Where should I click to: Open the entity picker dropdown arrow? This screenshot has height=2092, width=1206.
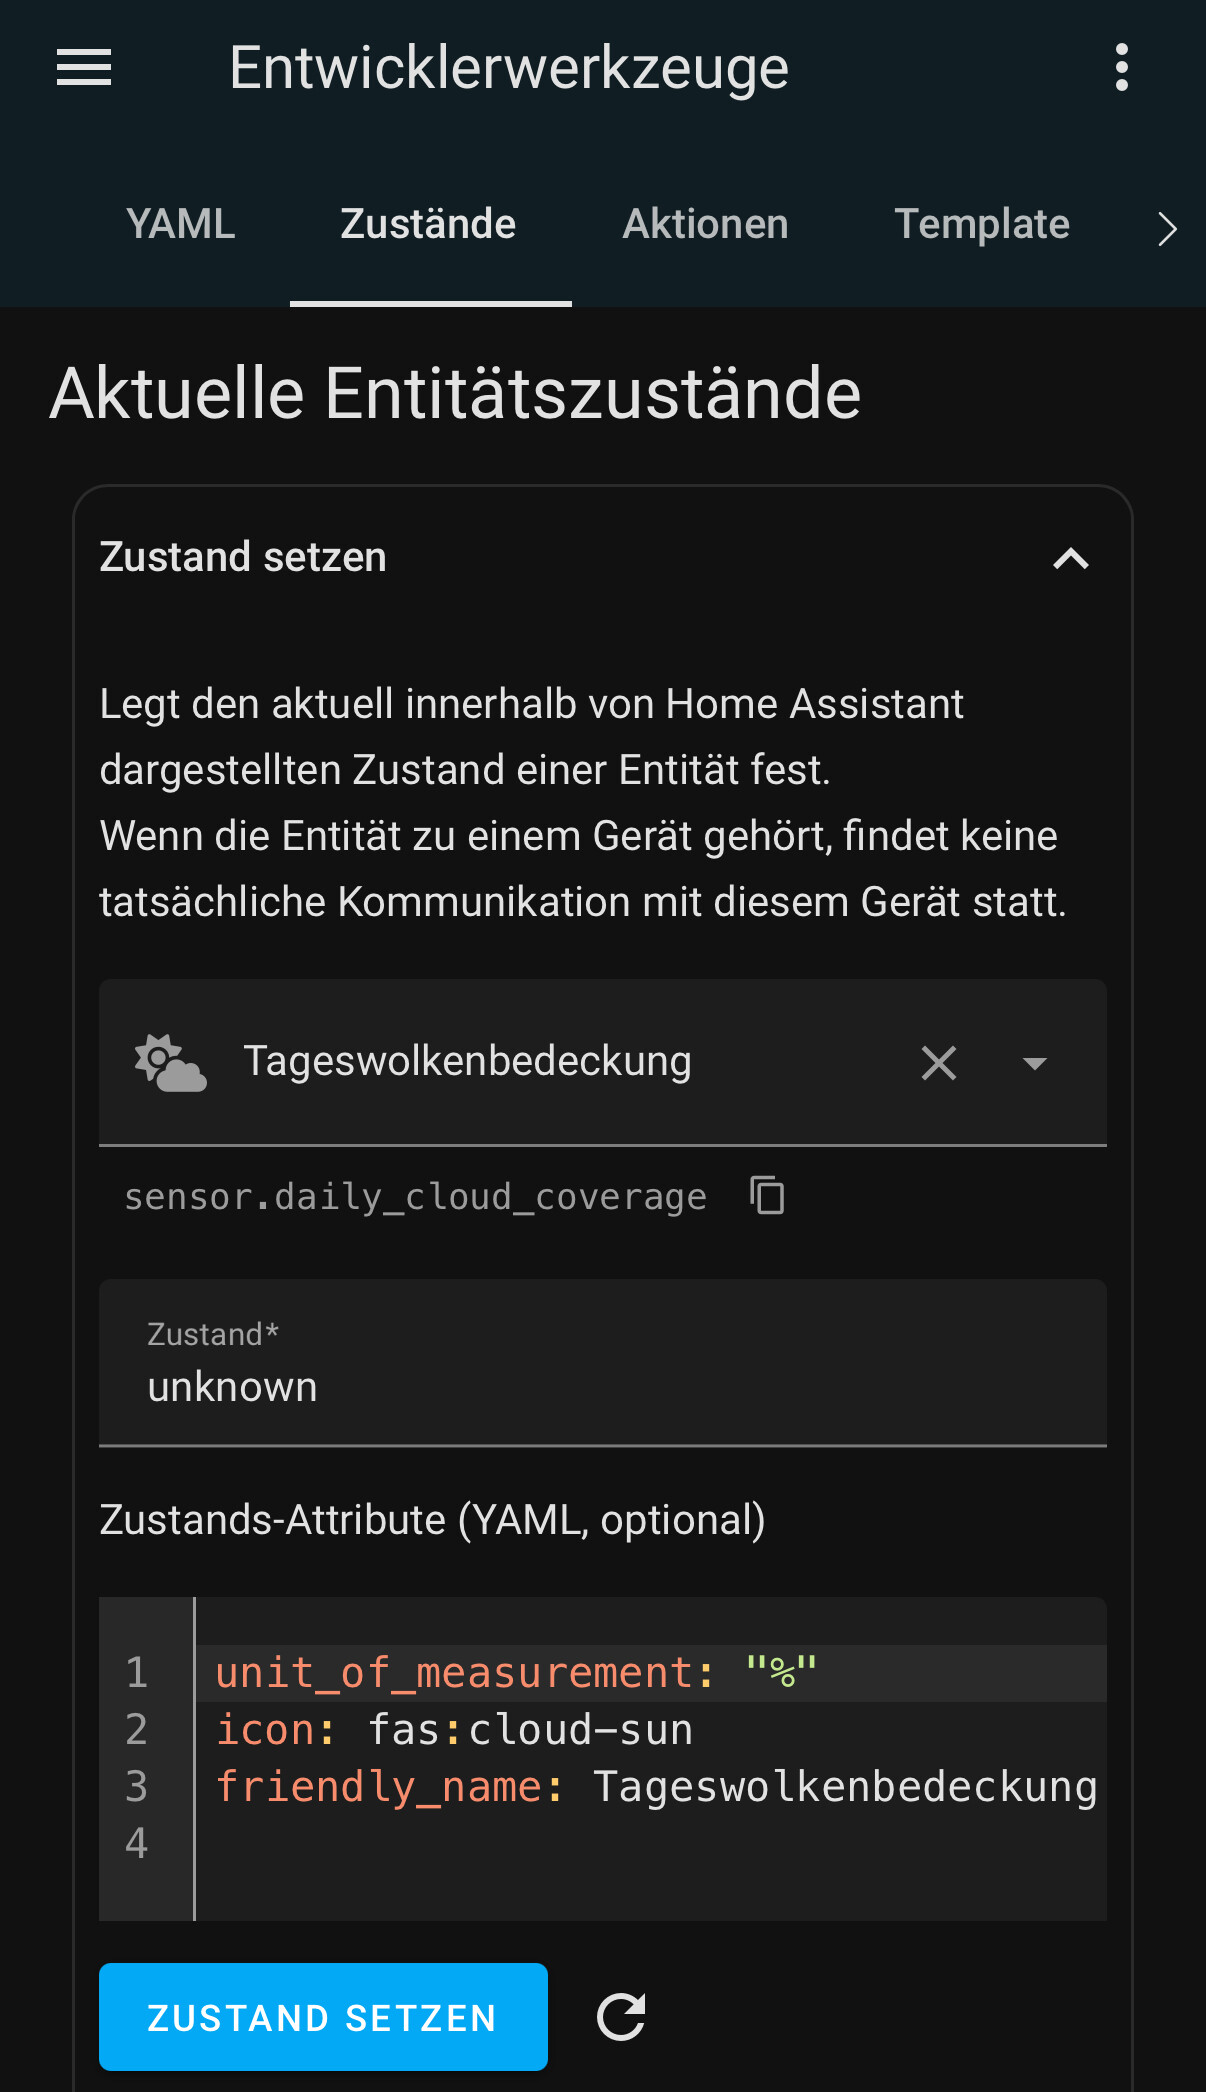1034,1063
